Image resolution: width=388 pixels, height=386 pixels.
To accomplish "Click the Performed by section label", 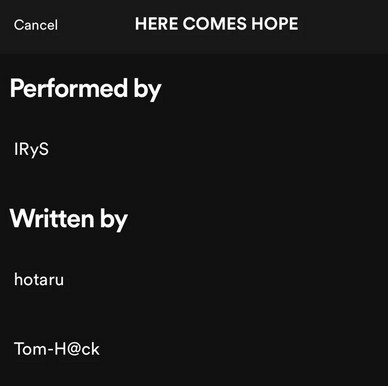I will point(86,89).
